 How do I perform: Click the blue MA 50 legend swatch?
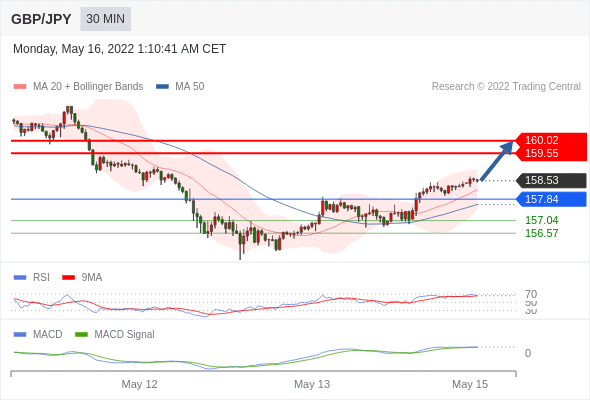coord(162,87)
